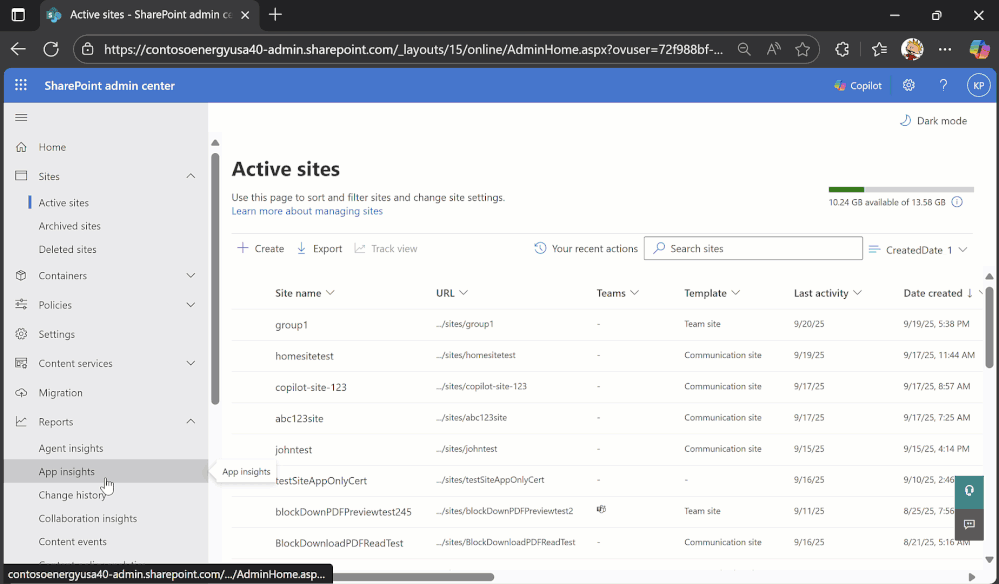
Task: Open Change history report
Action: 72,495
